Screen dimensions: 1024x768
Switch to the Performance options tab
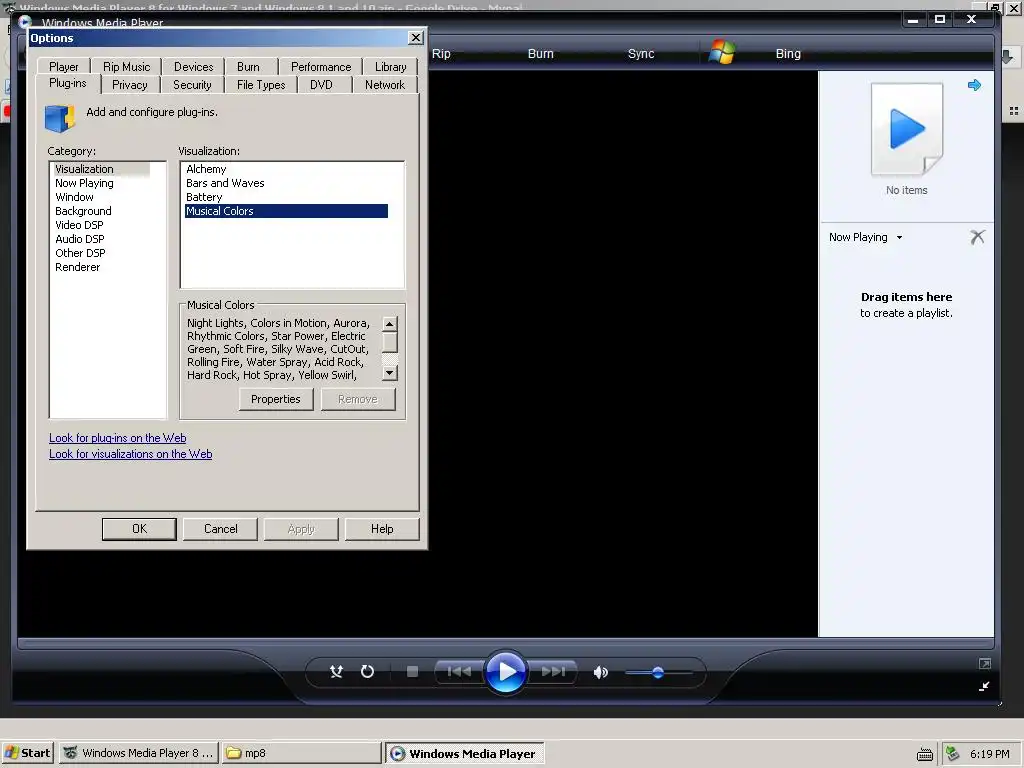[x=321, y=67]
